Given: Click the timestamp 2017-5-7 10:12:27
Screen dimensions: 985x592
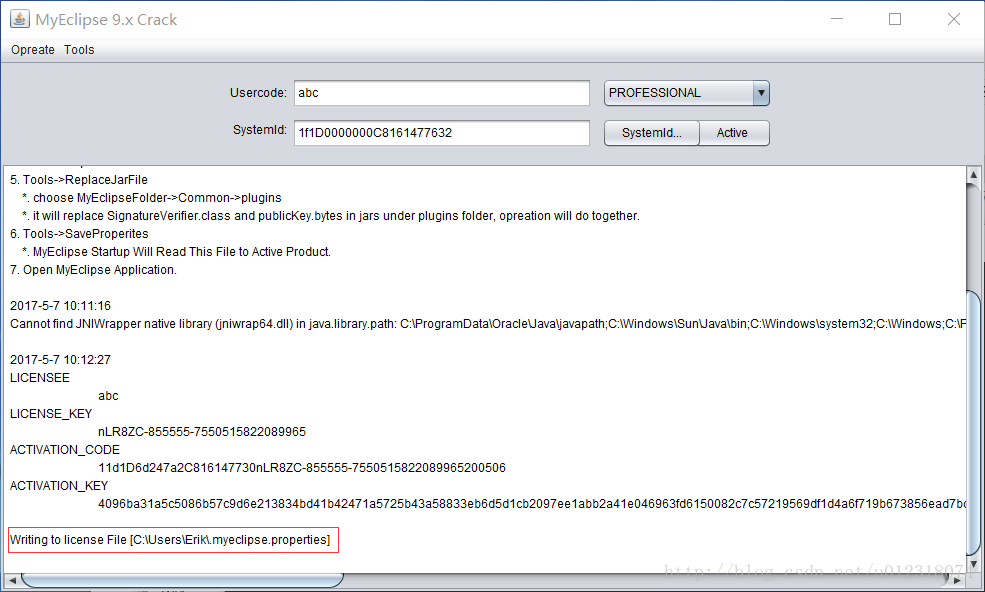Looking at the screenshot, I should [60, 359].
